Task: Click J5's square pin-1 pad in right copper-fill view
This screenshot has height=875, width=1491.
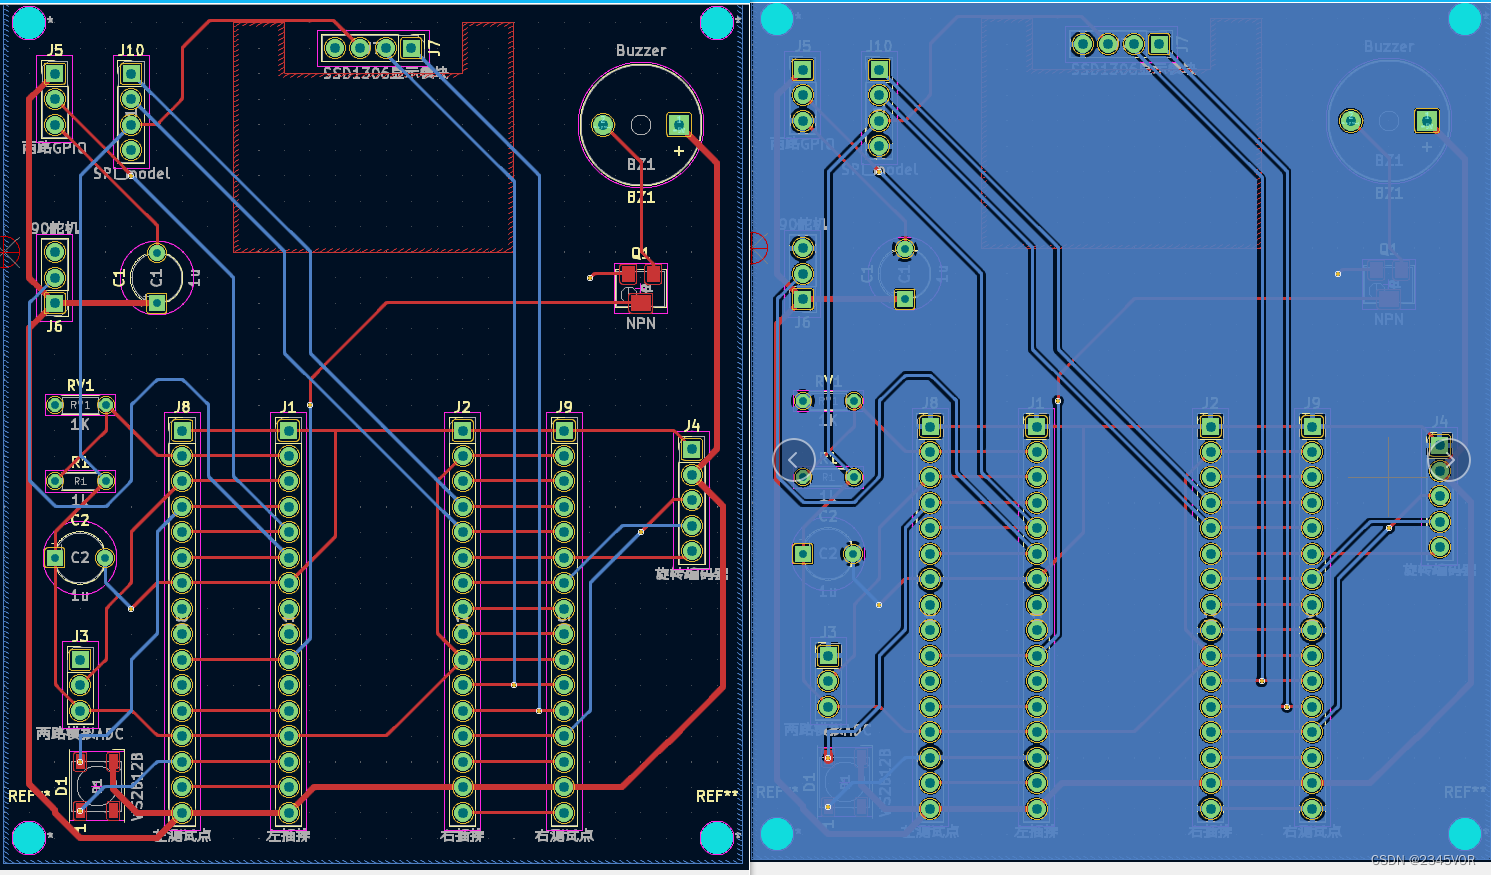Action: point(803,69)
